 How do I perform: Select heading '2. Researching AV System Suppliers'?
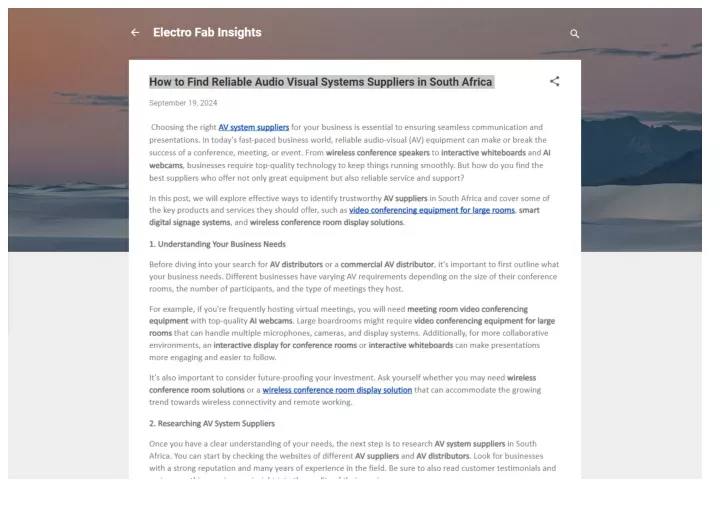pos(212,424)
